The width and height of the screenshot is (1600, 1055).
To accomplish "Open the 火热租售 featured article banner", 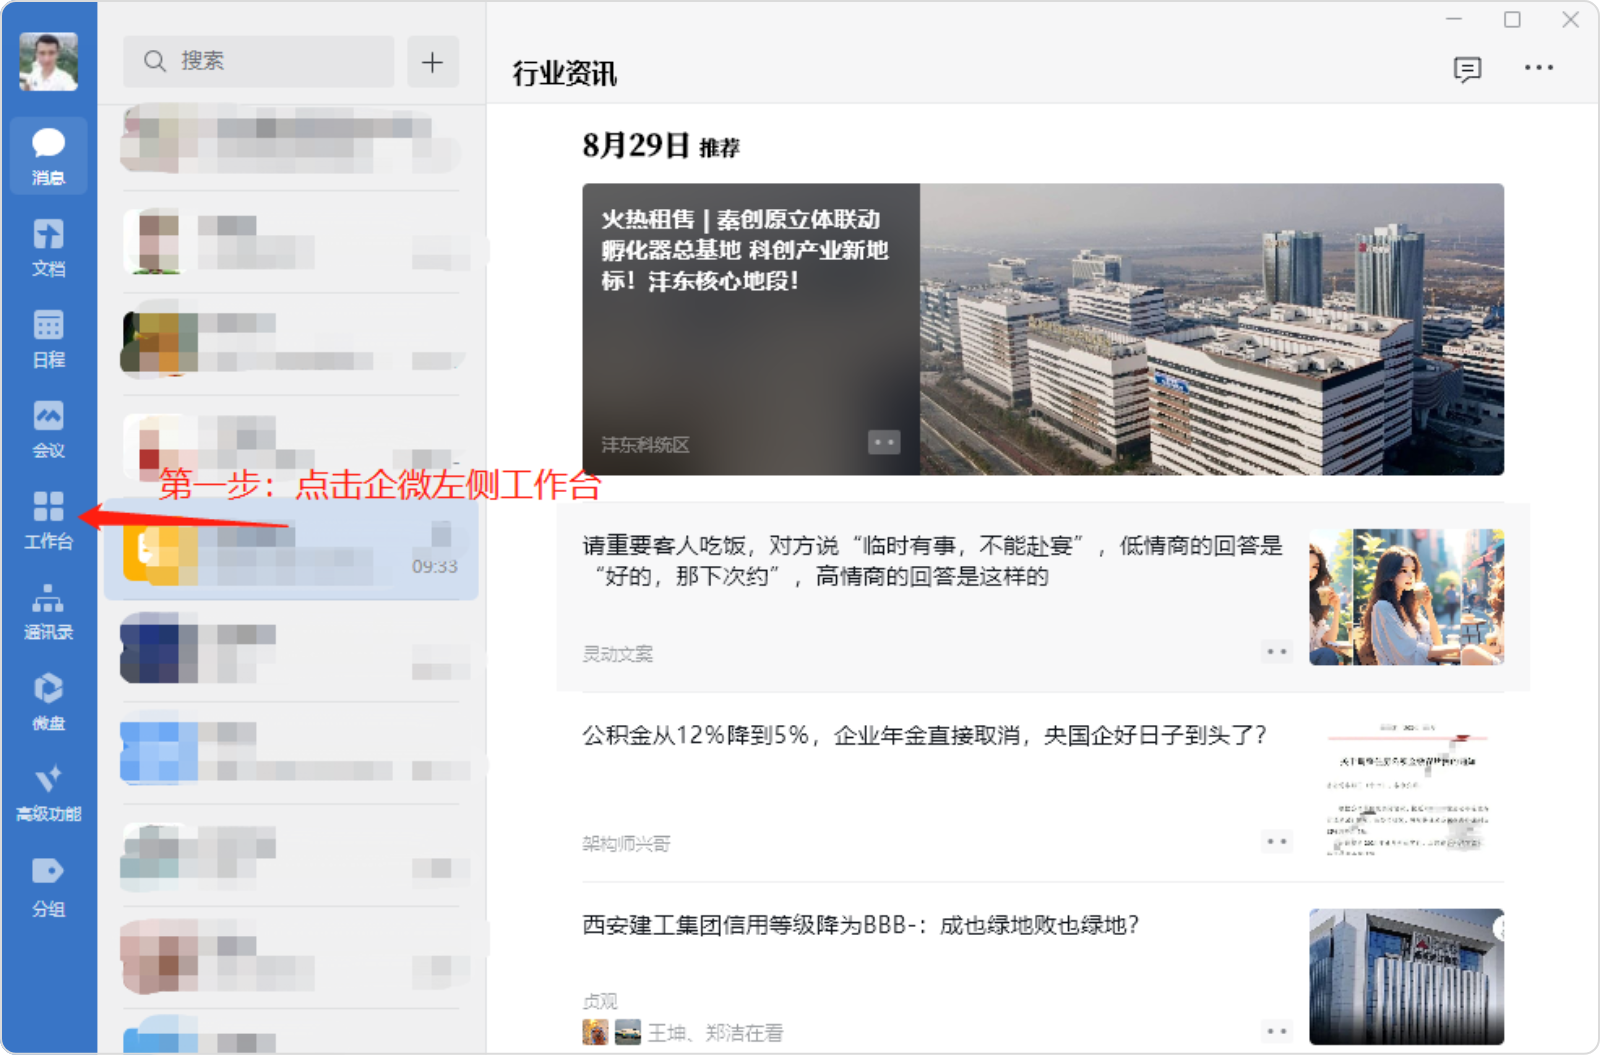I will (1042, 329).
